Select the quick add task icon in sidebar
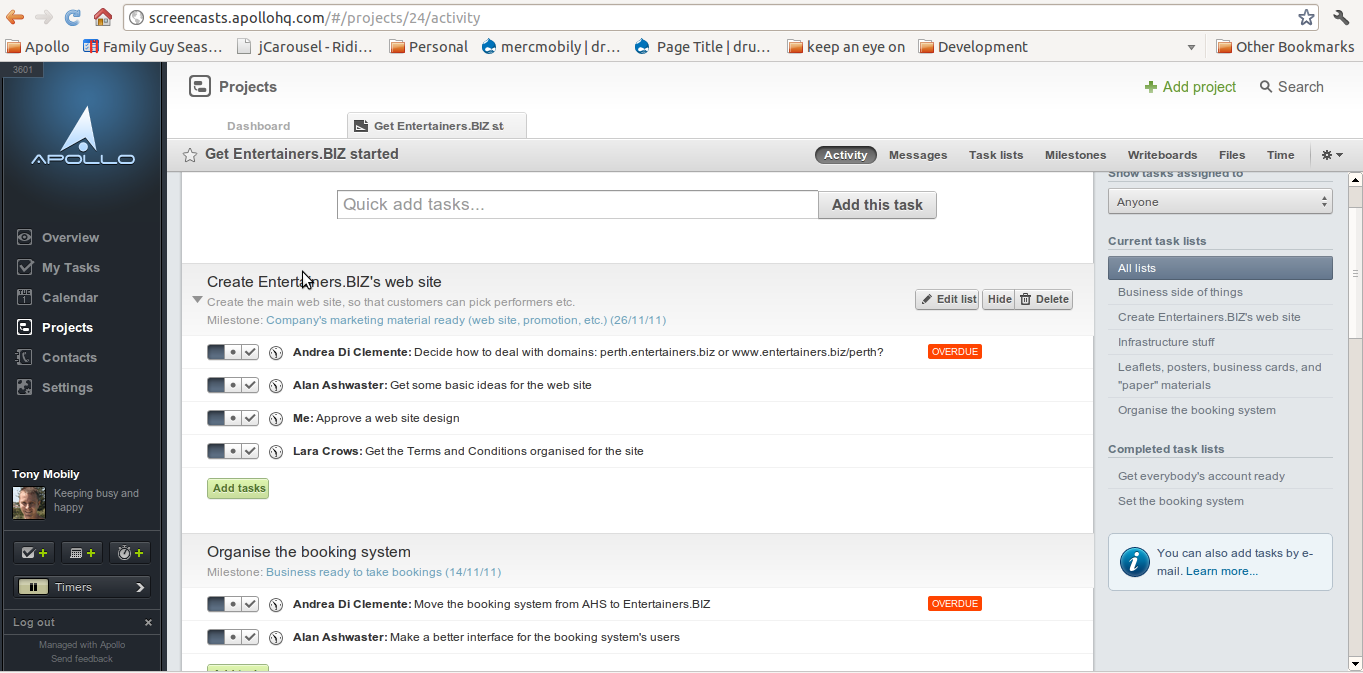This screenshot has width=1363, height=673. (x=33, y=551)
